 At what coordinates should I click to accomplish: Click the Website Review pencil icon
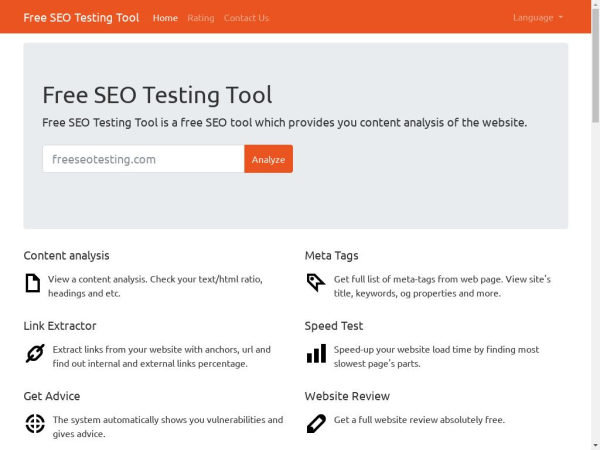pos(316,424)
